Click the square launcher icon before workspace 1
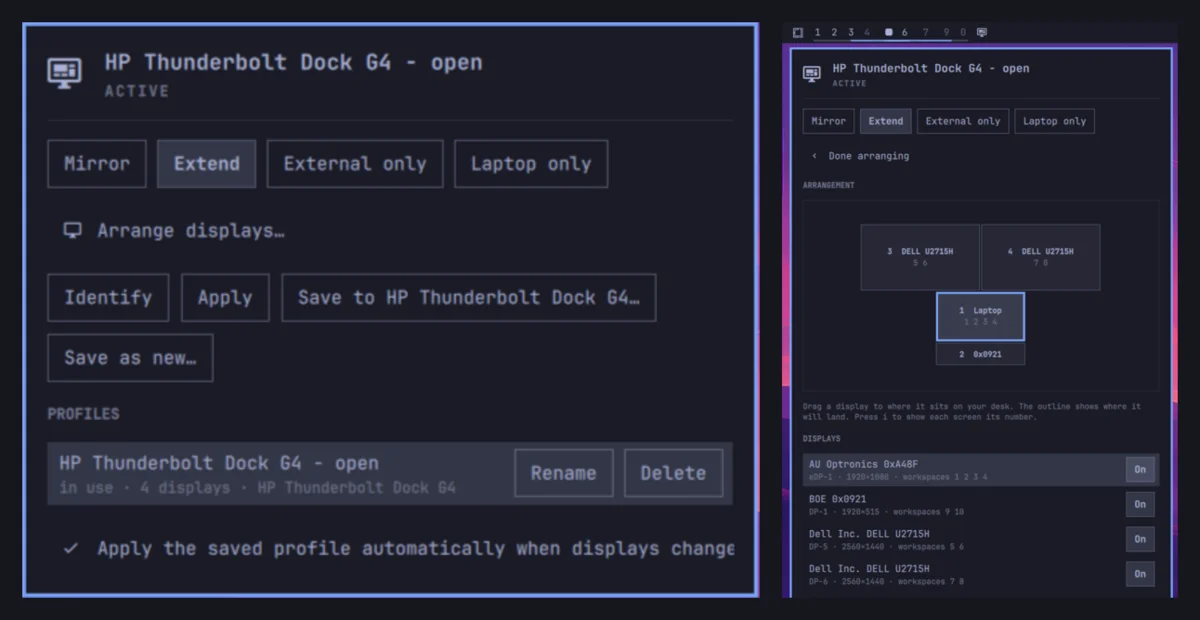This screenshot has height=620, width=1200. (x=797, y=32)
